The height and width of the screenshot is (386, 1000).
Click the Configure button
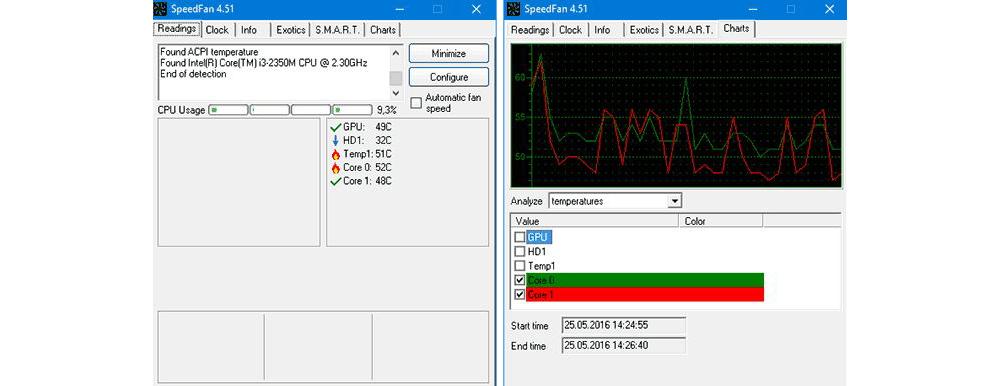click(449, 77)
